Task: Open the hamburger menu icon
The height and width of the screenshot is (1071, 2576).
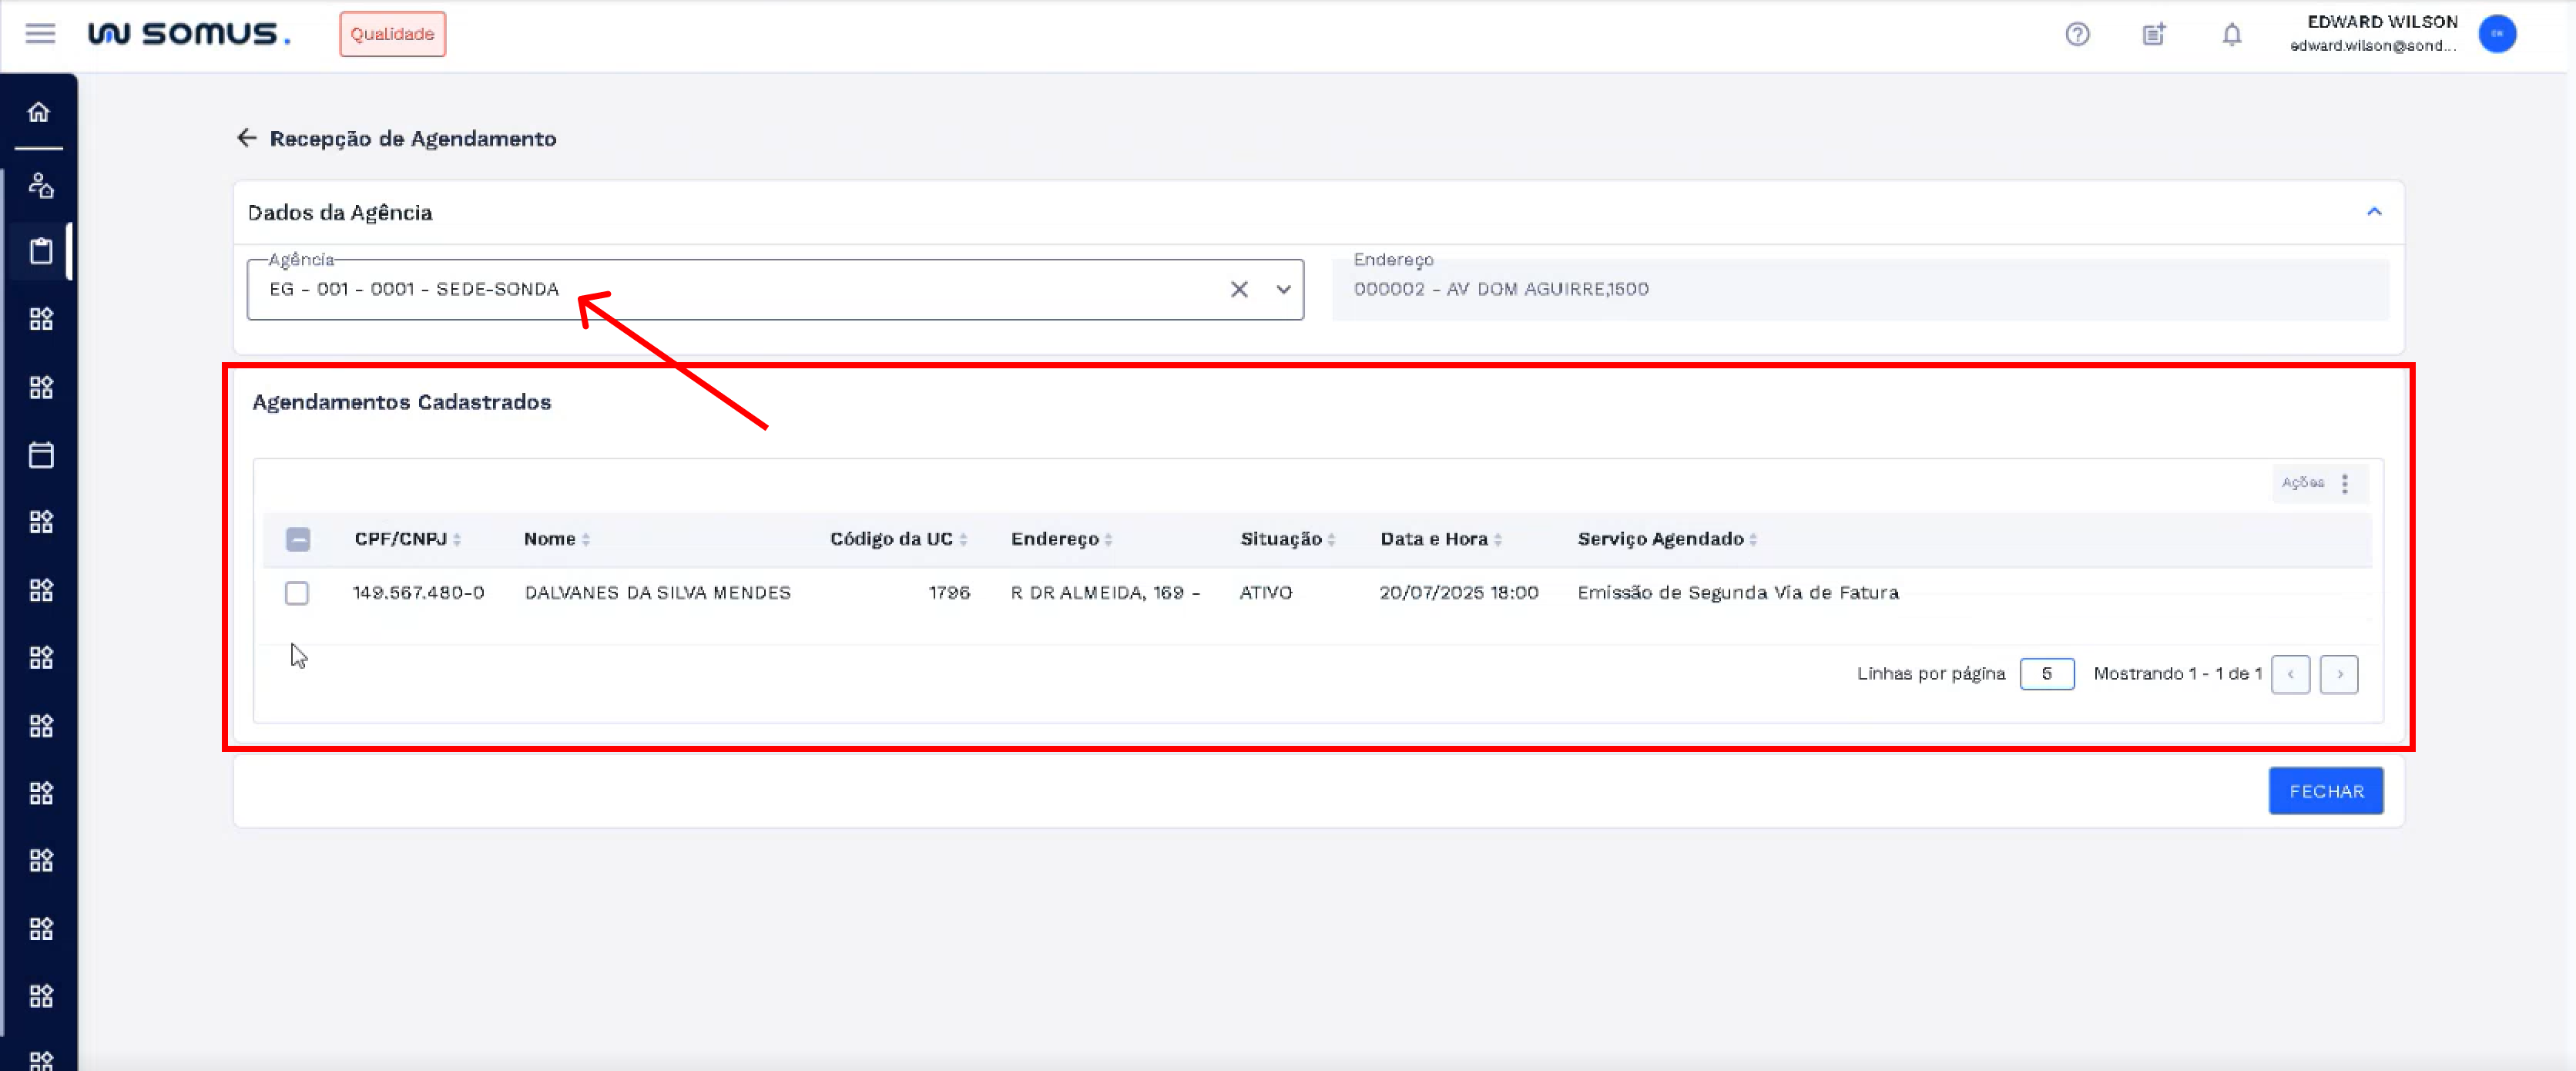Action: (40, 34)
